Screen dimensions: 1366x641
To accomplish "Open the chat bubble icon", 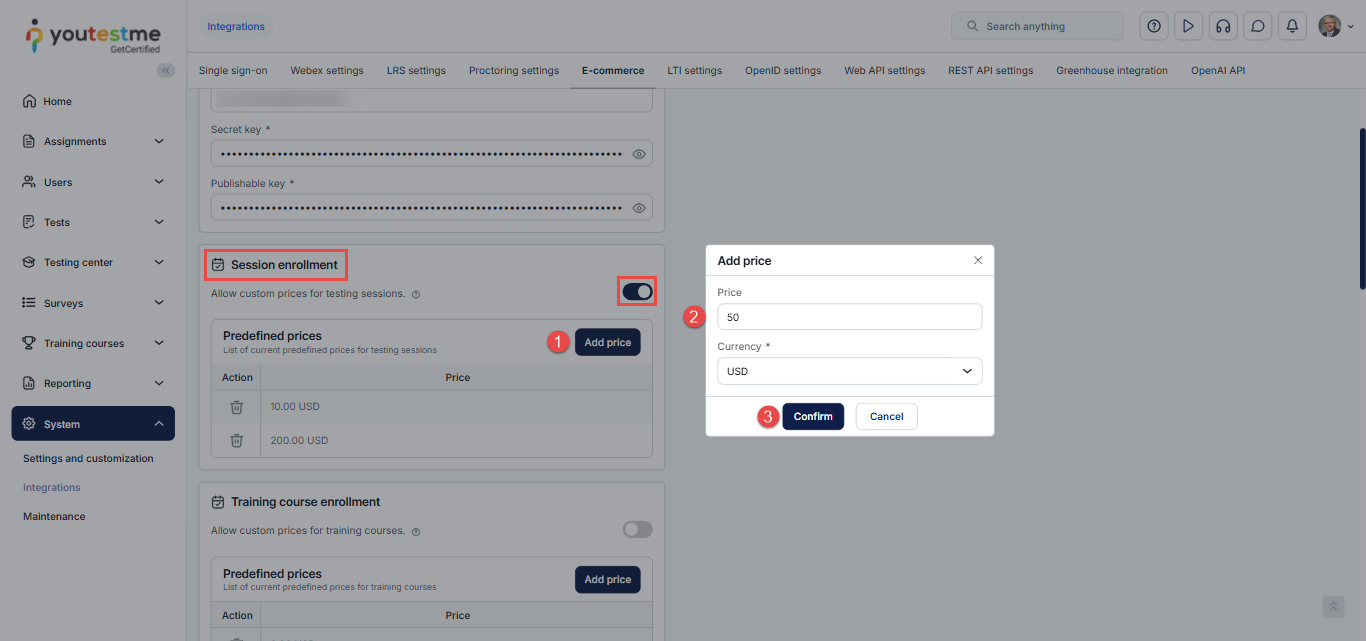I will point(1258,26).
